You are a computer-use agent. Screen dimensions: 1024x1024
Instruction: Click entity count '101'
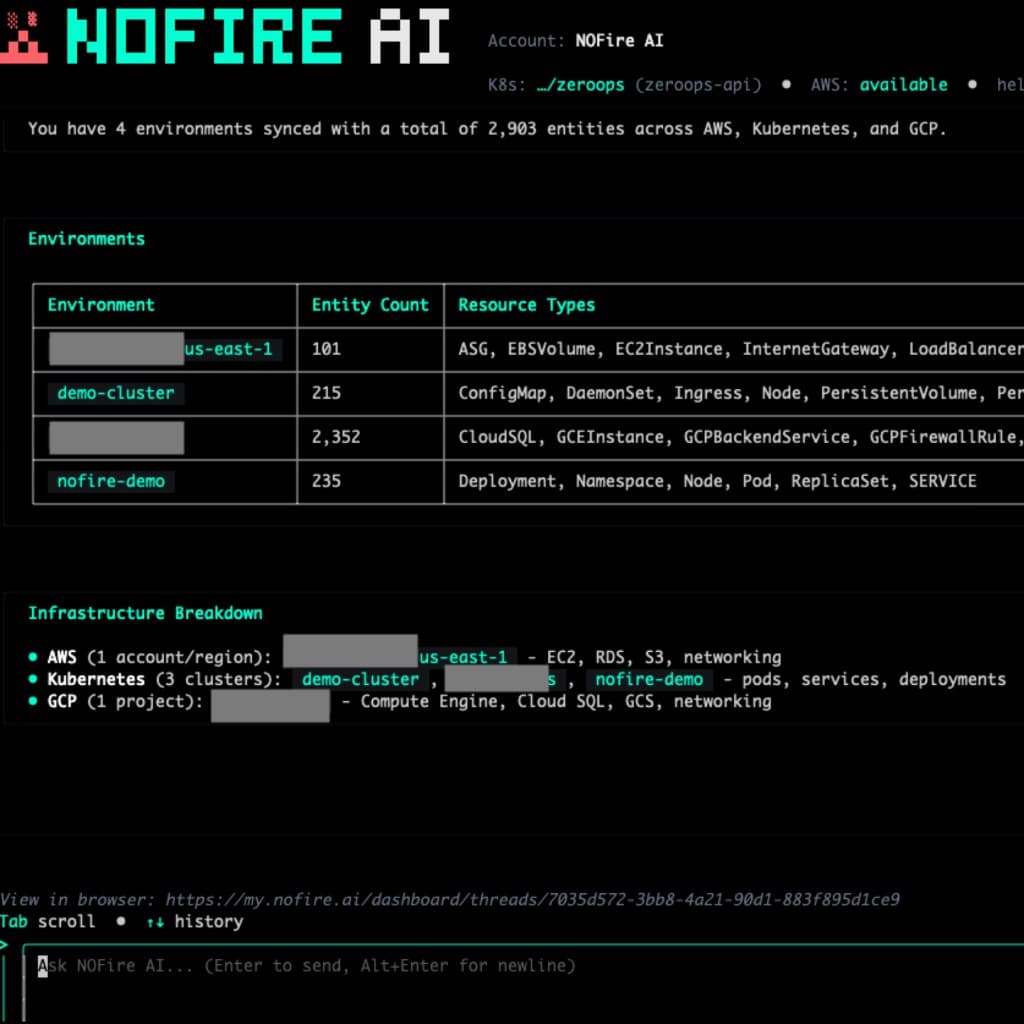coord(326,349)
